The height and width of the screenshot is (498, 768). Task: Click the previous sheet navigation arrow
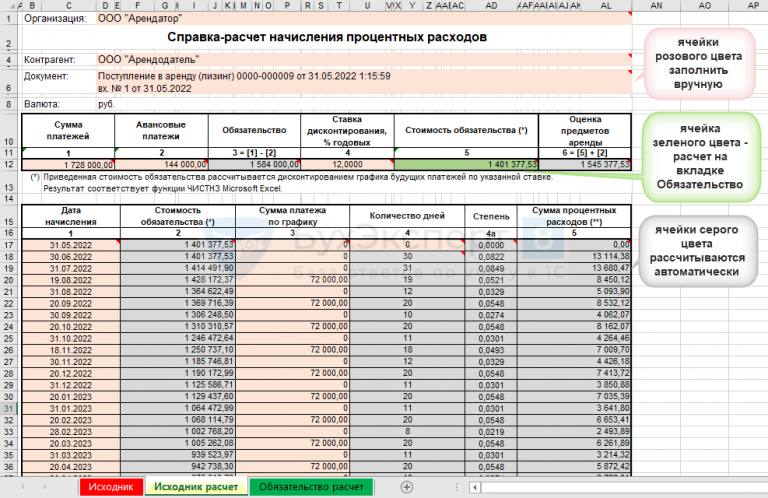coord(23,487)
